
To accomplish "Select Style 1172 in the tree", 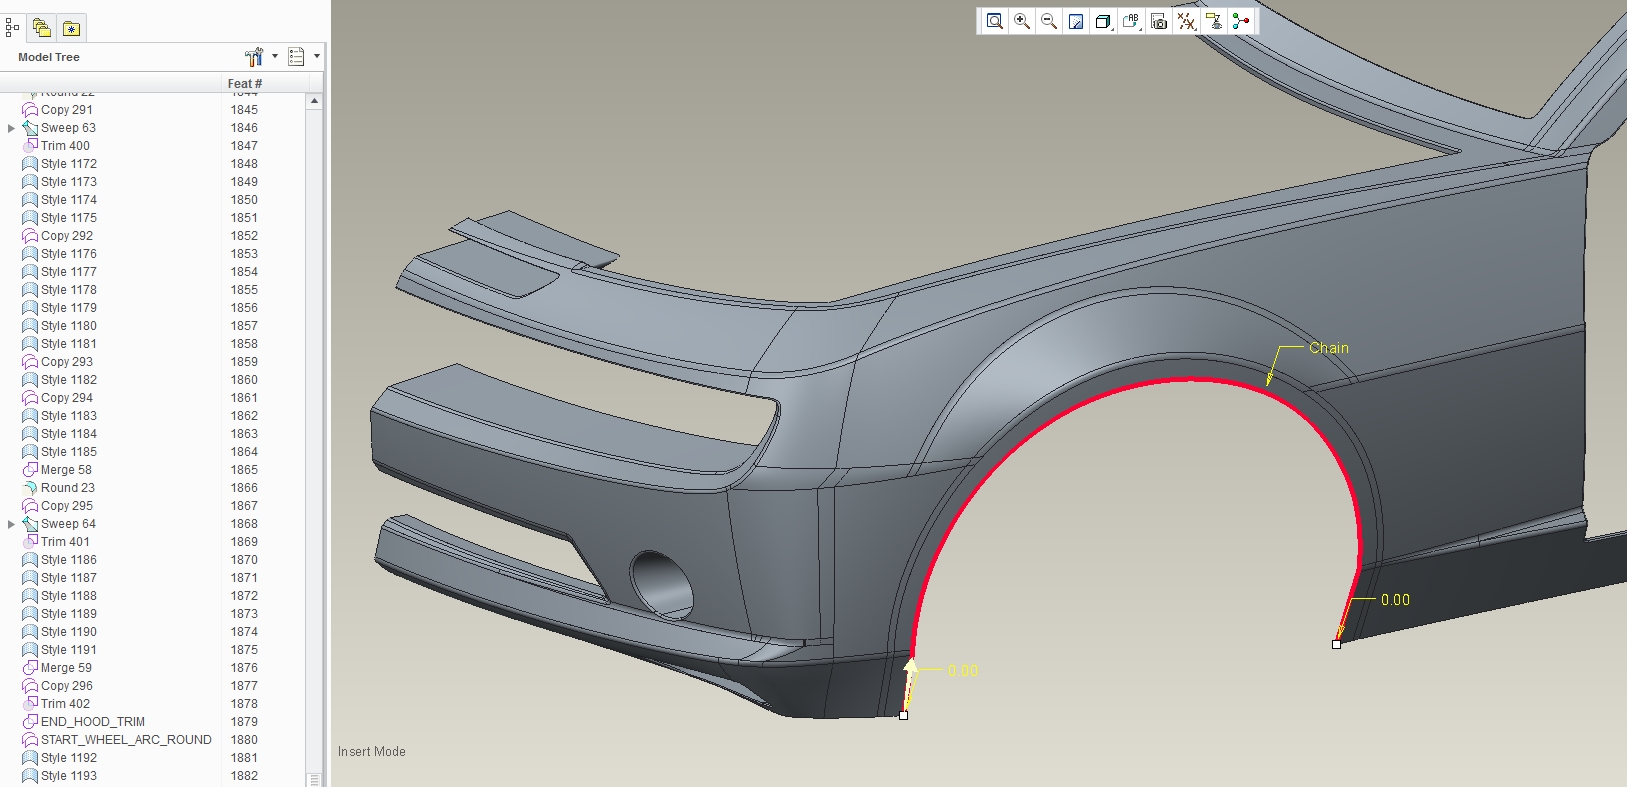I will pos(69,164).
